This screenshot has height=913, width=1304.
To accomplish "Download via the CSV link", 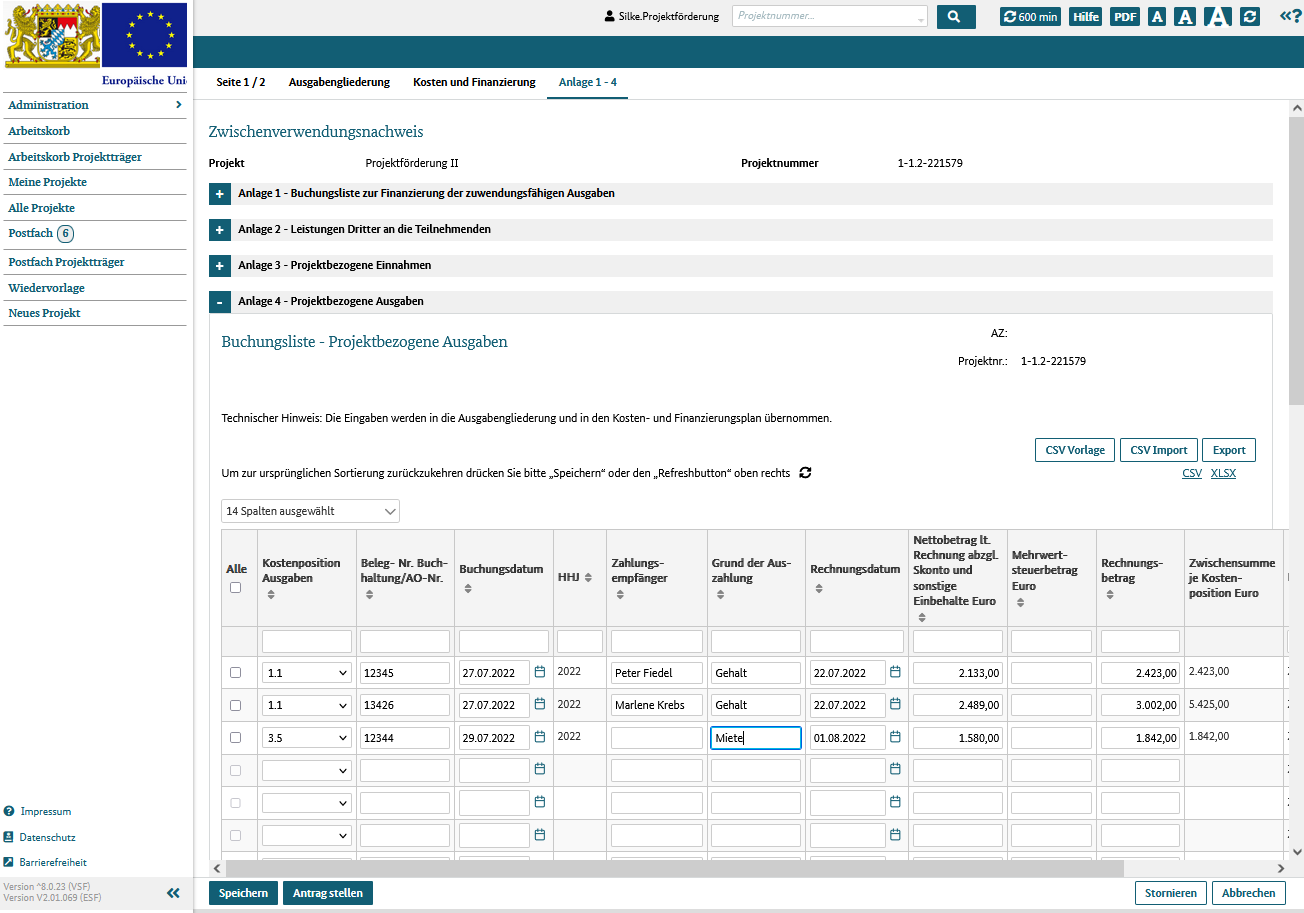I will click(1192, 473).
